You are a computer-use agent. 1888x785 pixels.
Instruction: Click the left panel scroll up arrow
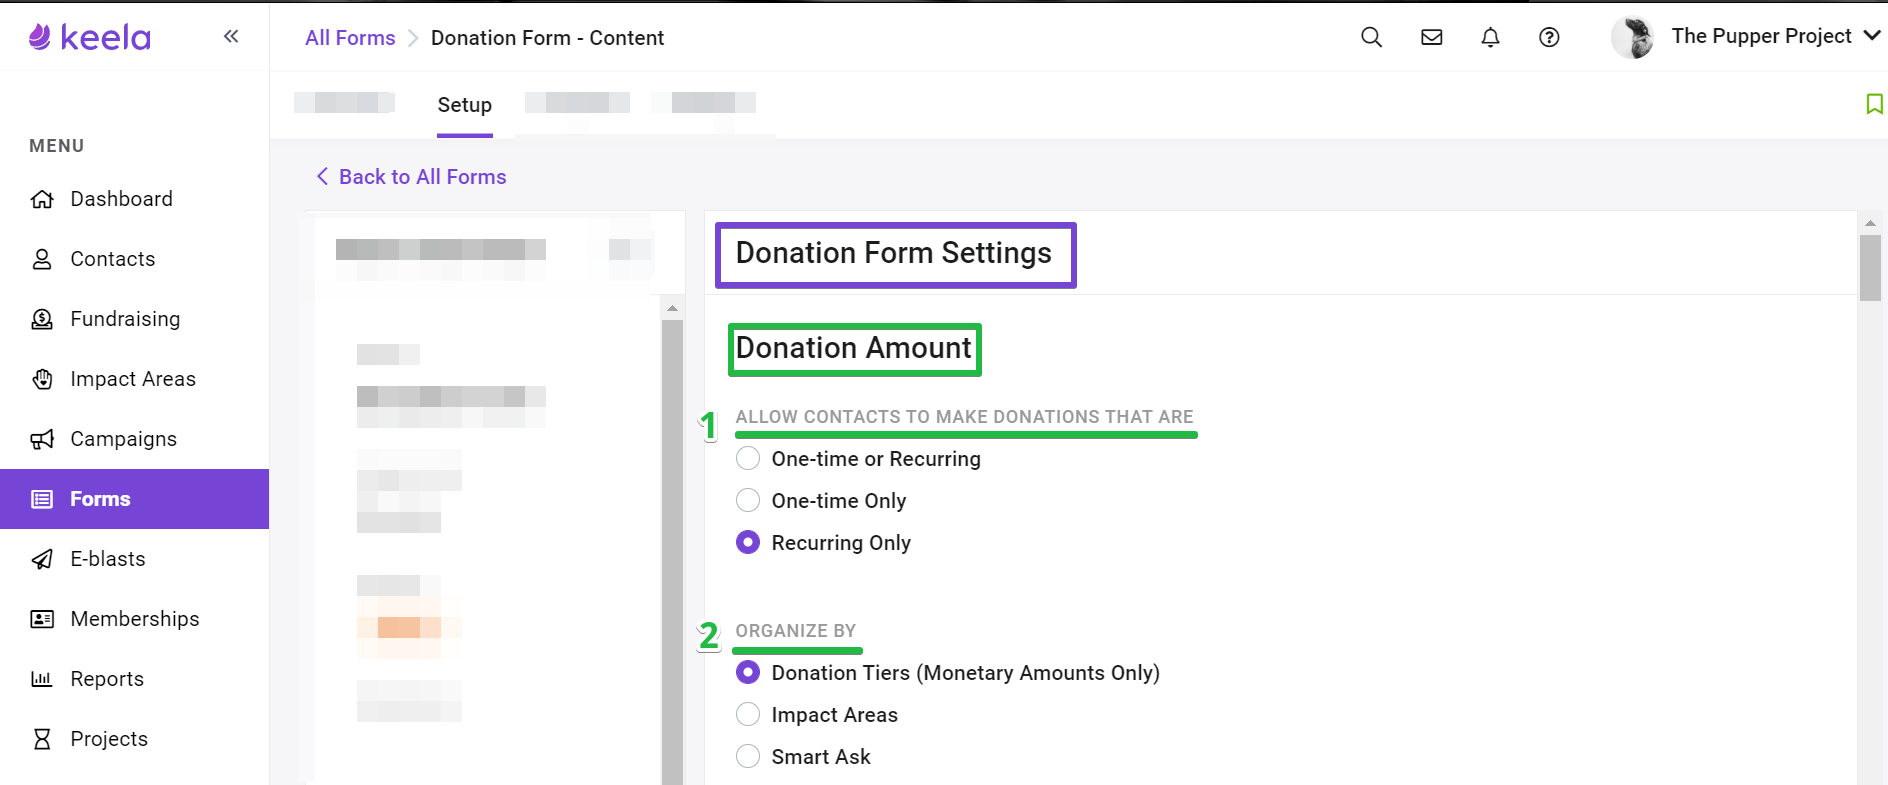click(672, 308)
